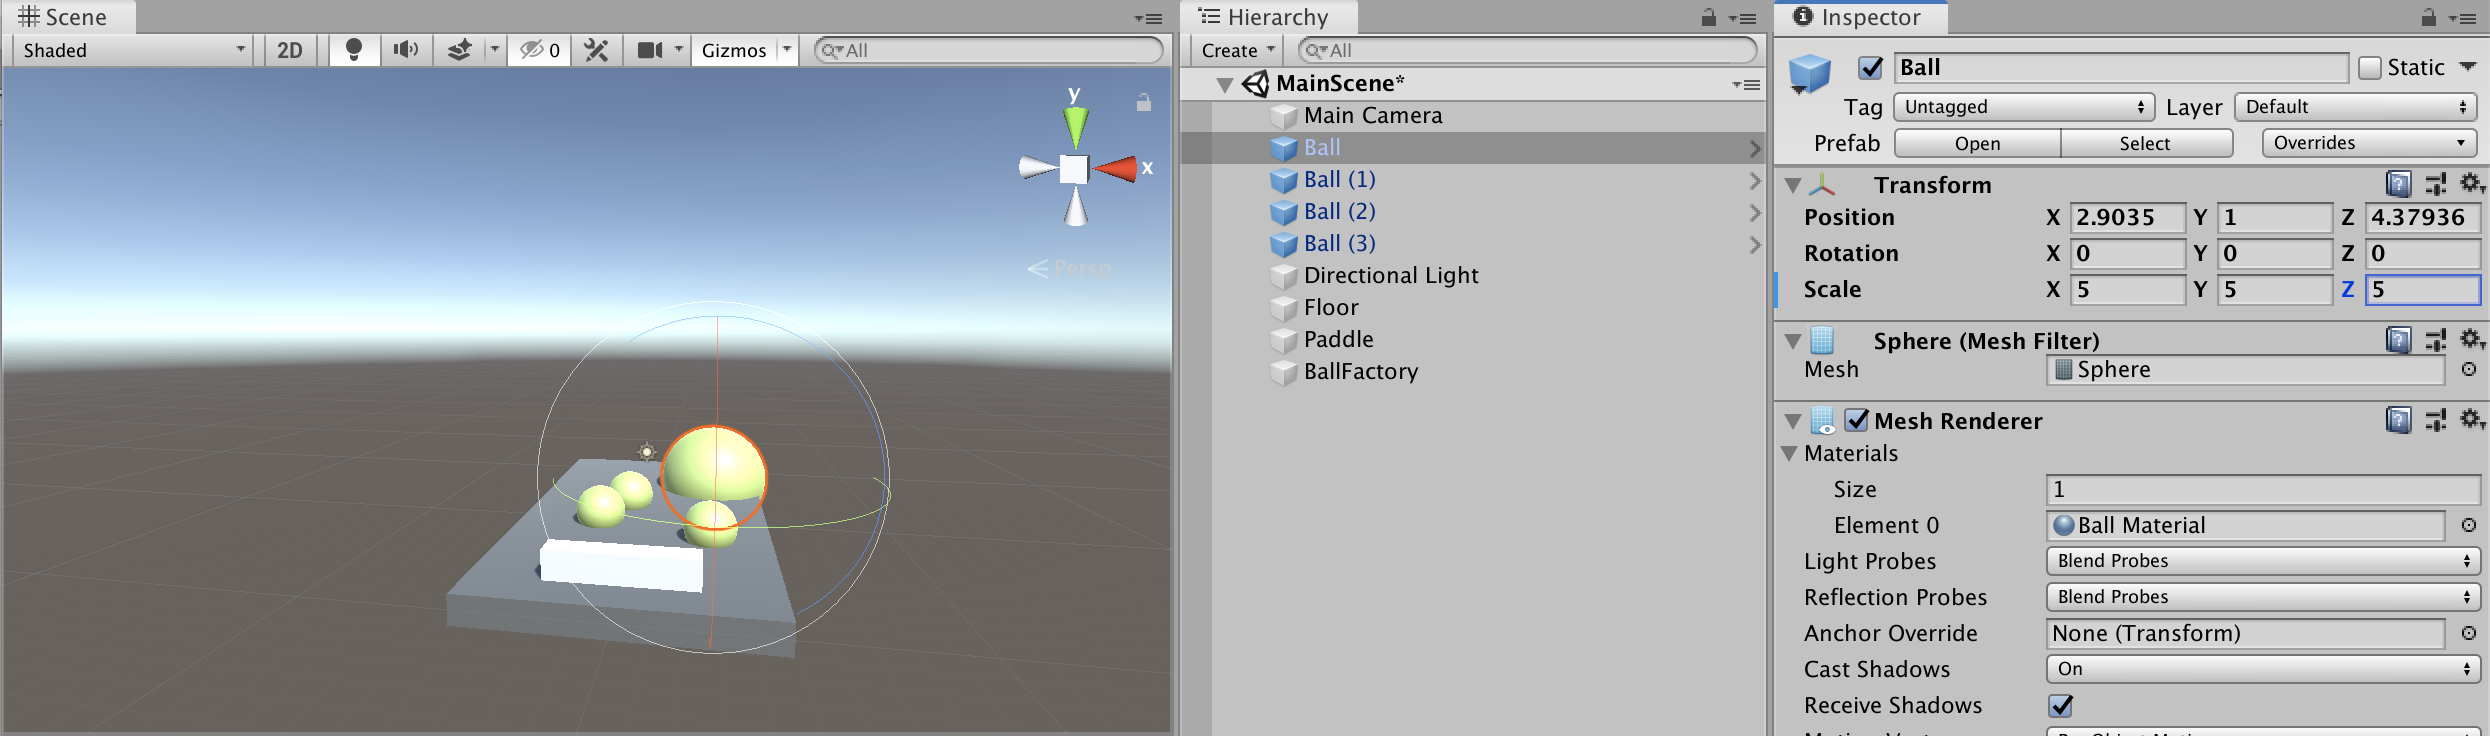Open Mesh Renderer presets icon
Viewport: 2490px width, 736px height.
pos(2436,420)
